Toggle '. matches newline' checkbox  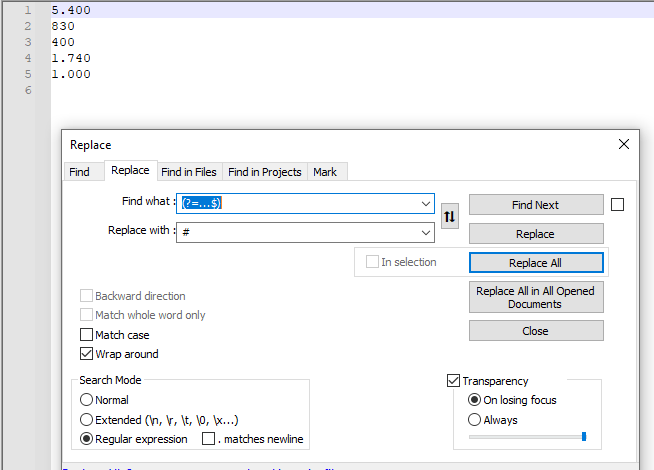coord(208,439)
